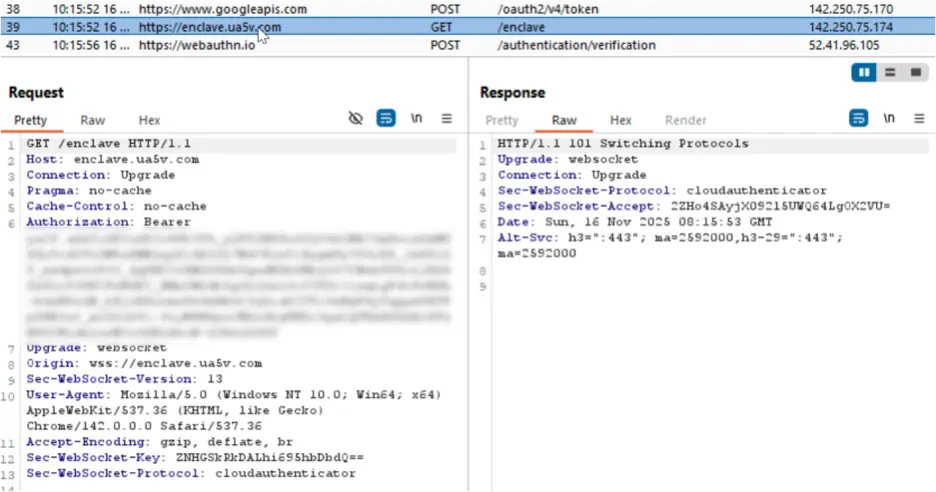Toggle line wrap in the Response panel
936x492 pixels.
pos(858,119)
